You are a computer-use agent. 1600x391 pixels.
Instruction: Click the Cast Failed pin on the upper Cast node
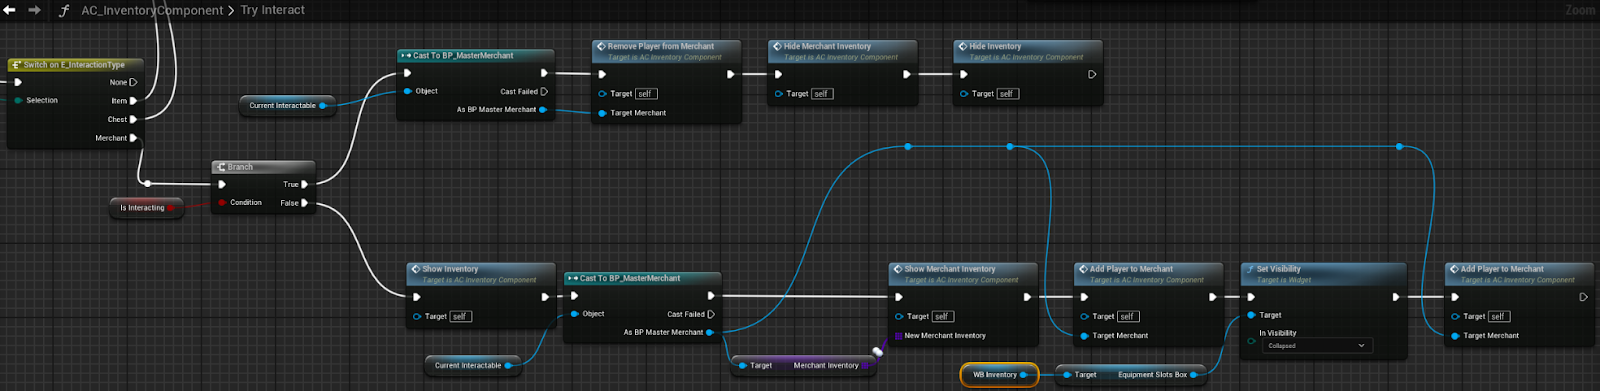(544, 91)
